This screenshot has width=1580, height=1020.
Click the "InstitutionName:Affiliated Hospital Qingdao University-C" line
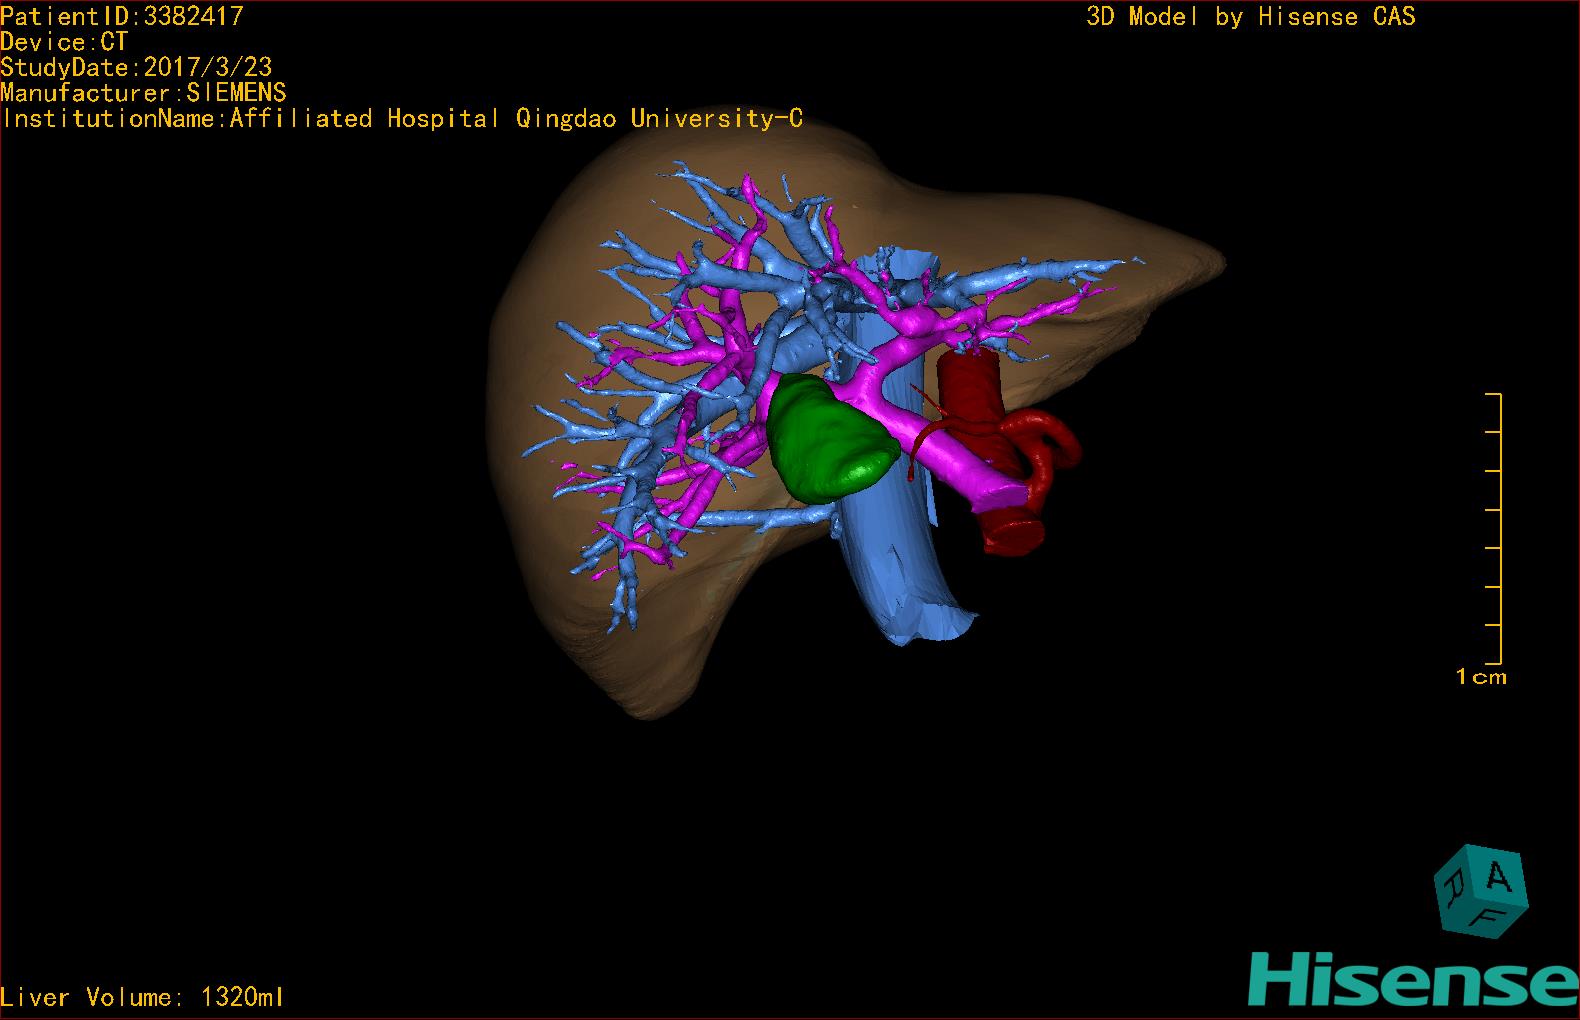coord(402,119)
